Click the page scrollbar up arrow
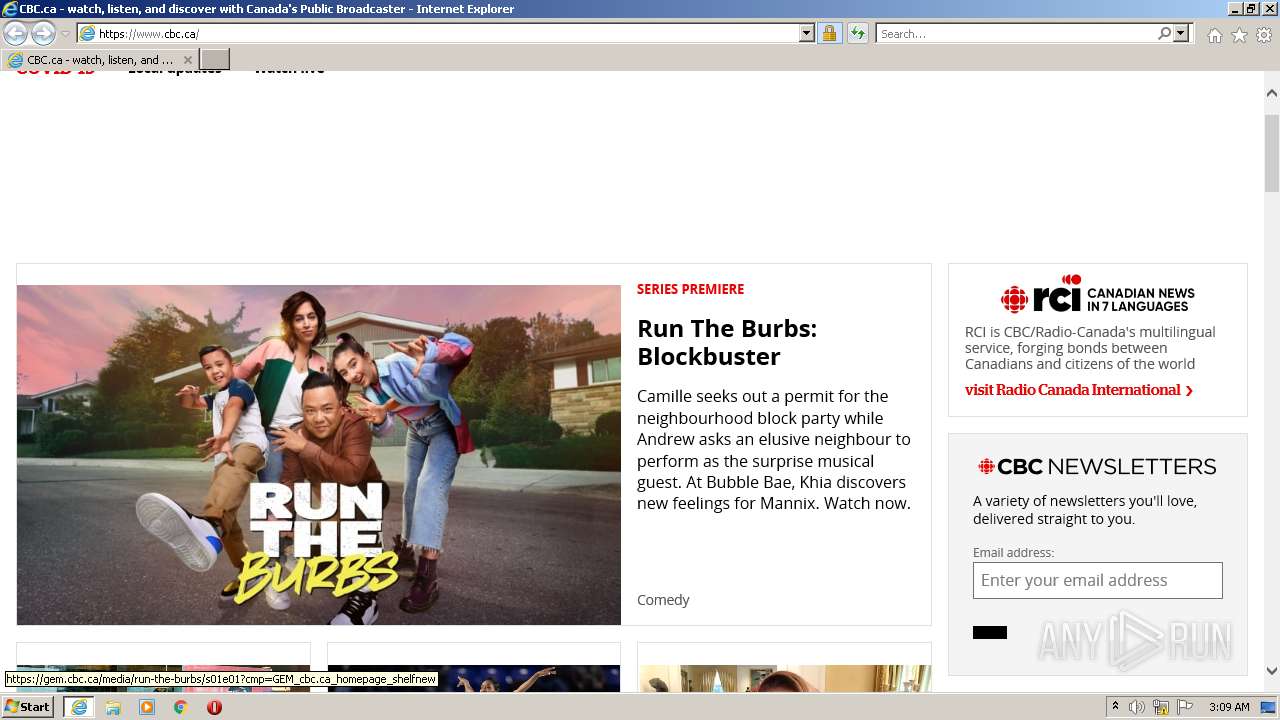1280x720 pixels. 1272,93
